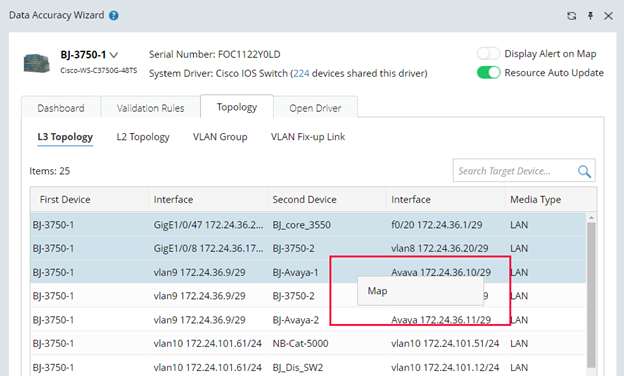Choose Map from the context menu
The width and height of the screenshot is (624, 376).
point(420,291)
